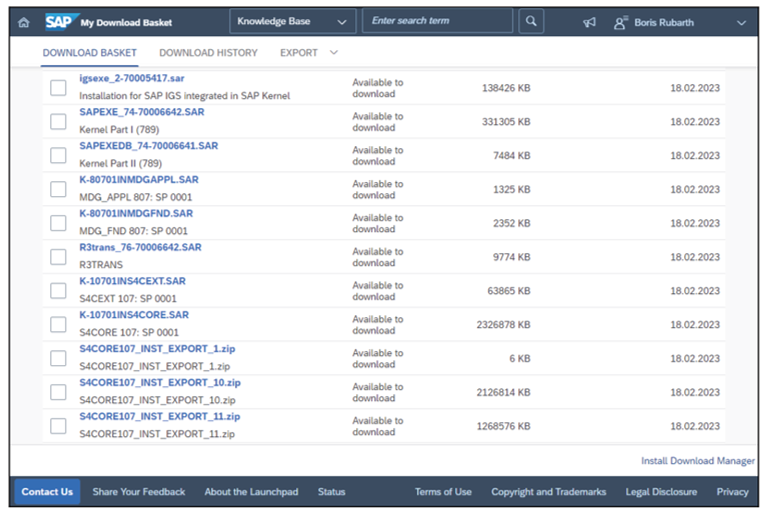766x514 pixels.
Task: Click the search magnifier button
Action: pos(531,21)
